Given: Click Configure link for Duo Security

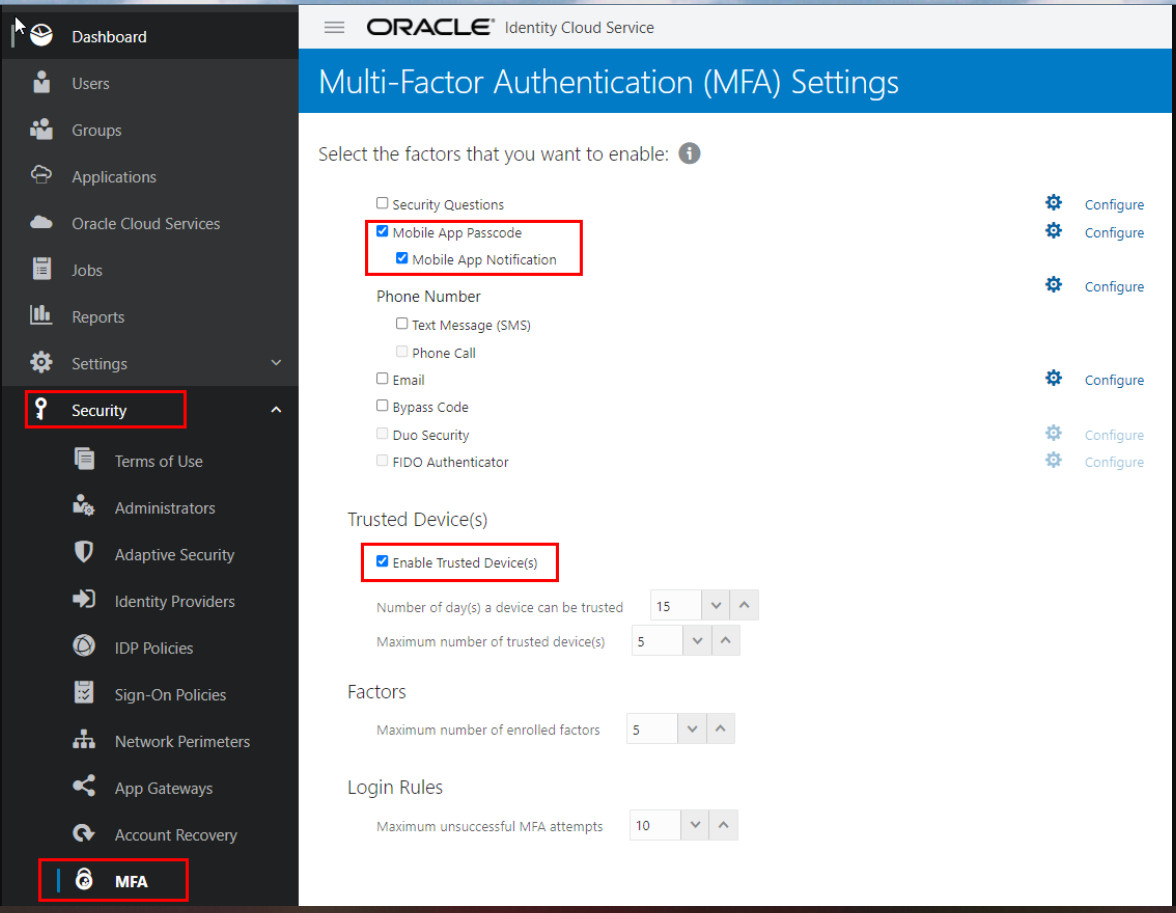Looking at the screenshot, I should pos(1114,435).
